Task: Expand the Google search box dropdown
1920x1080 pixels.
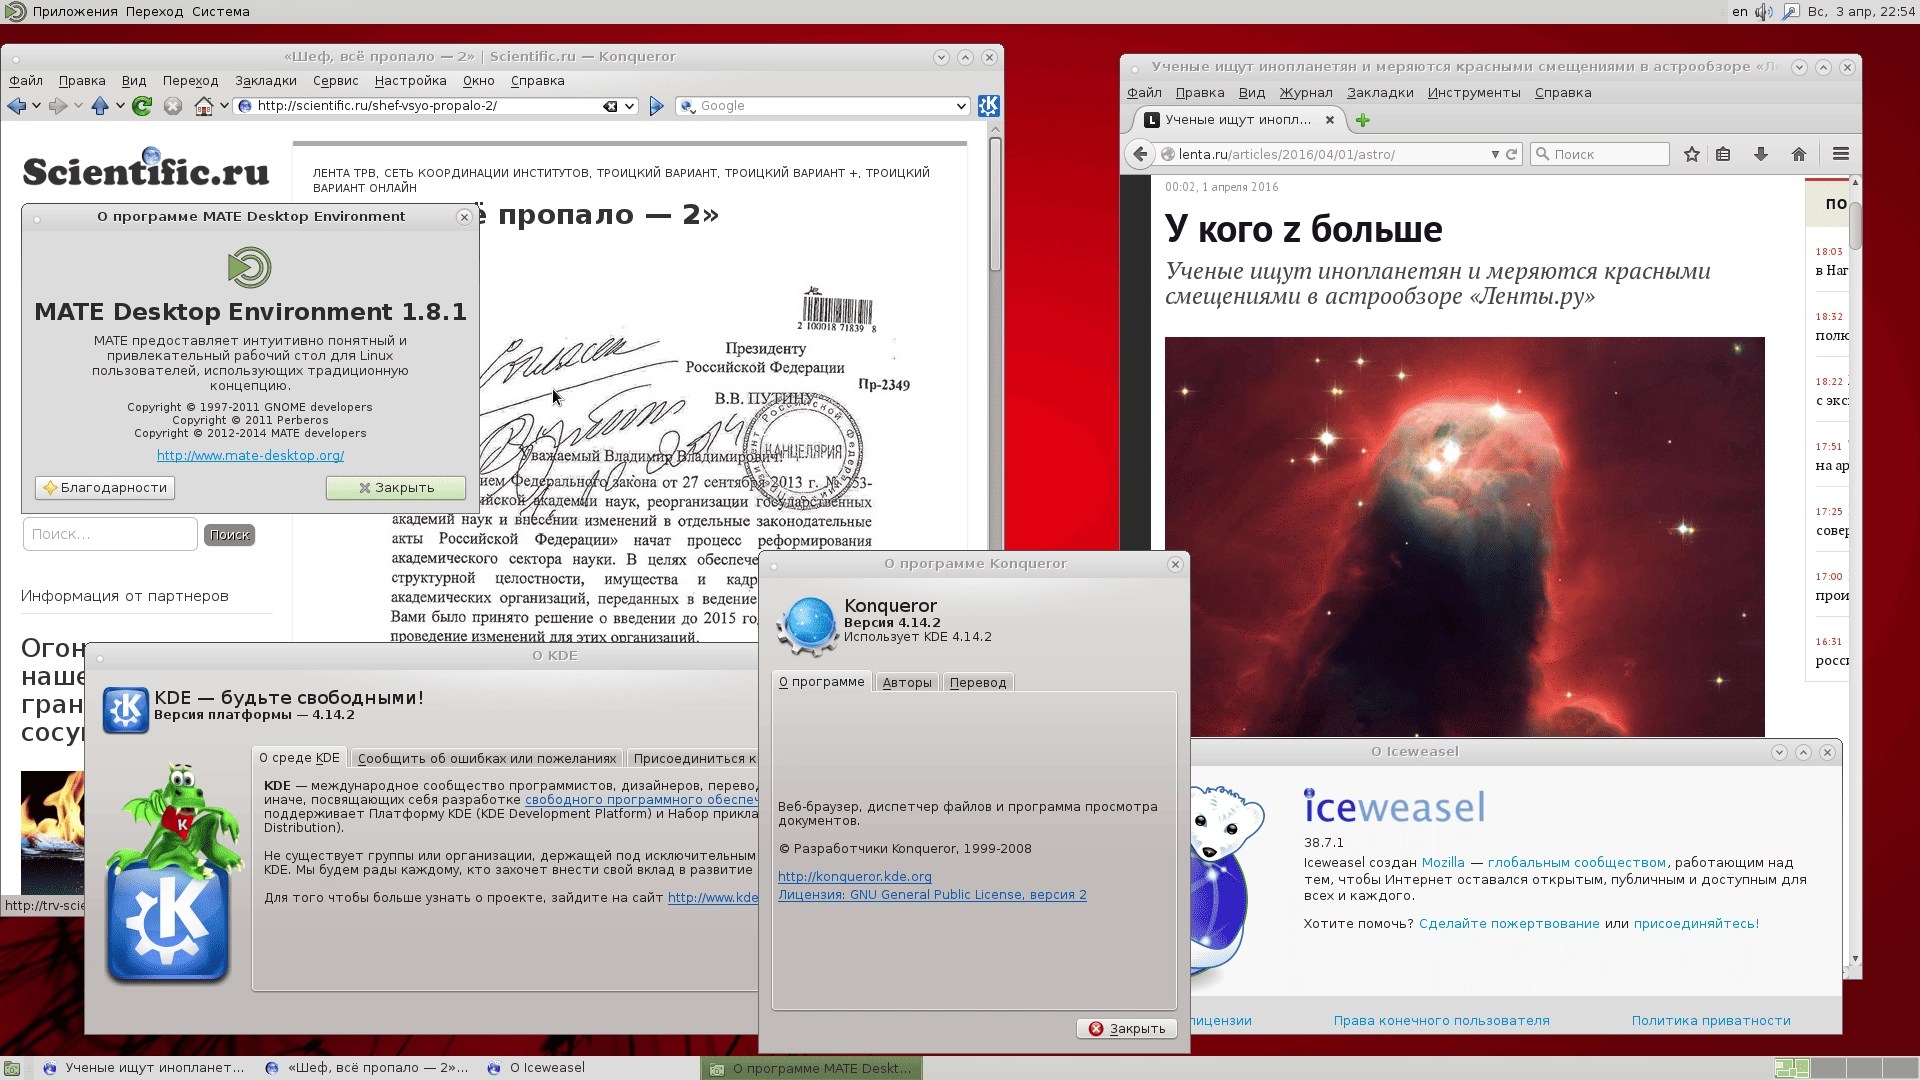Action: 961,106
